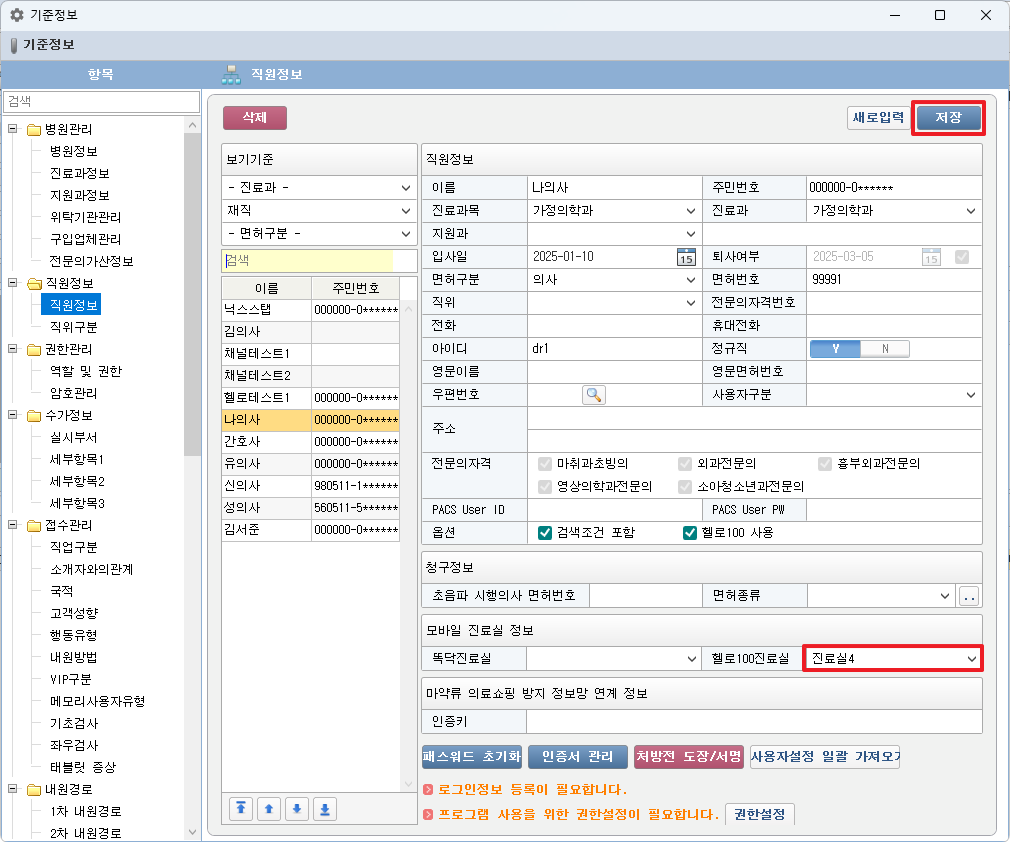Click the move-down arrow icon below staff list
1010x842 pixels.
pos(297,809)
